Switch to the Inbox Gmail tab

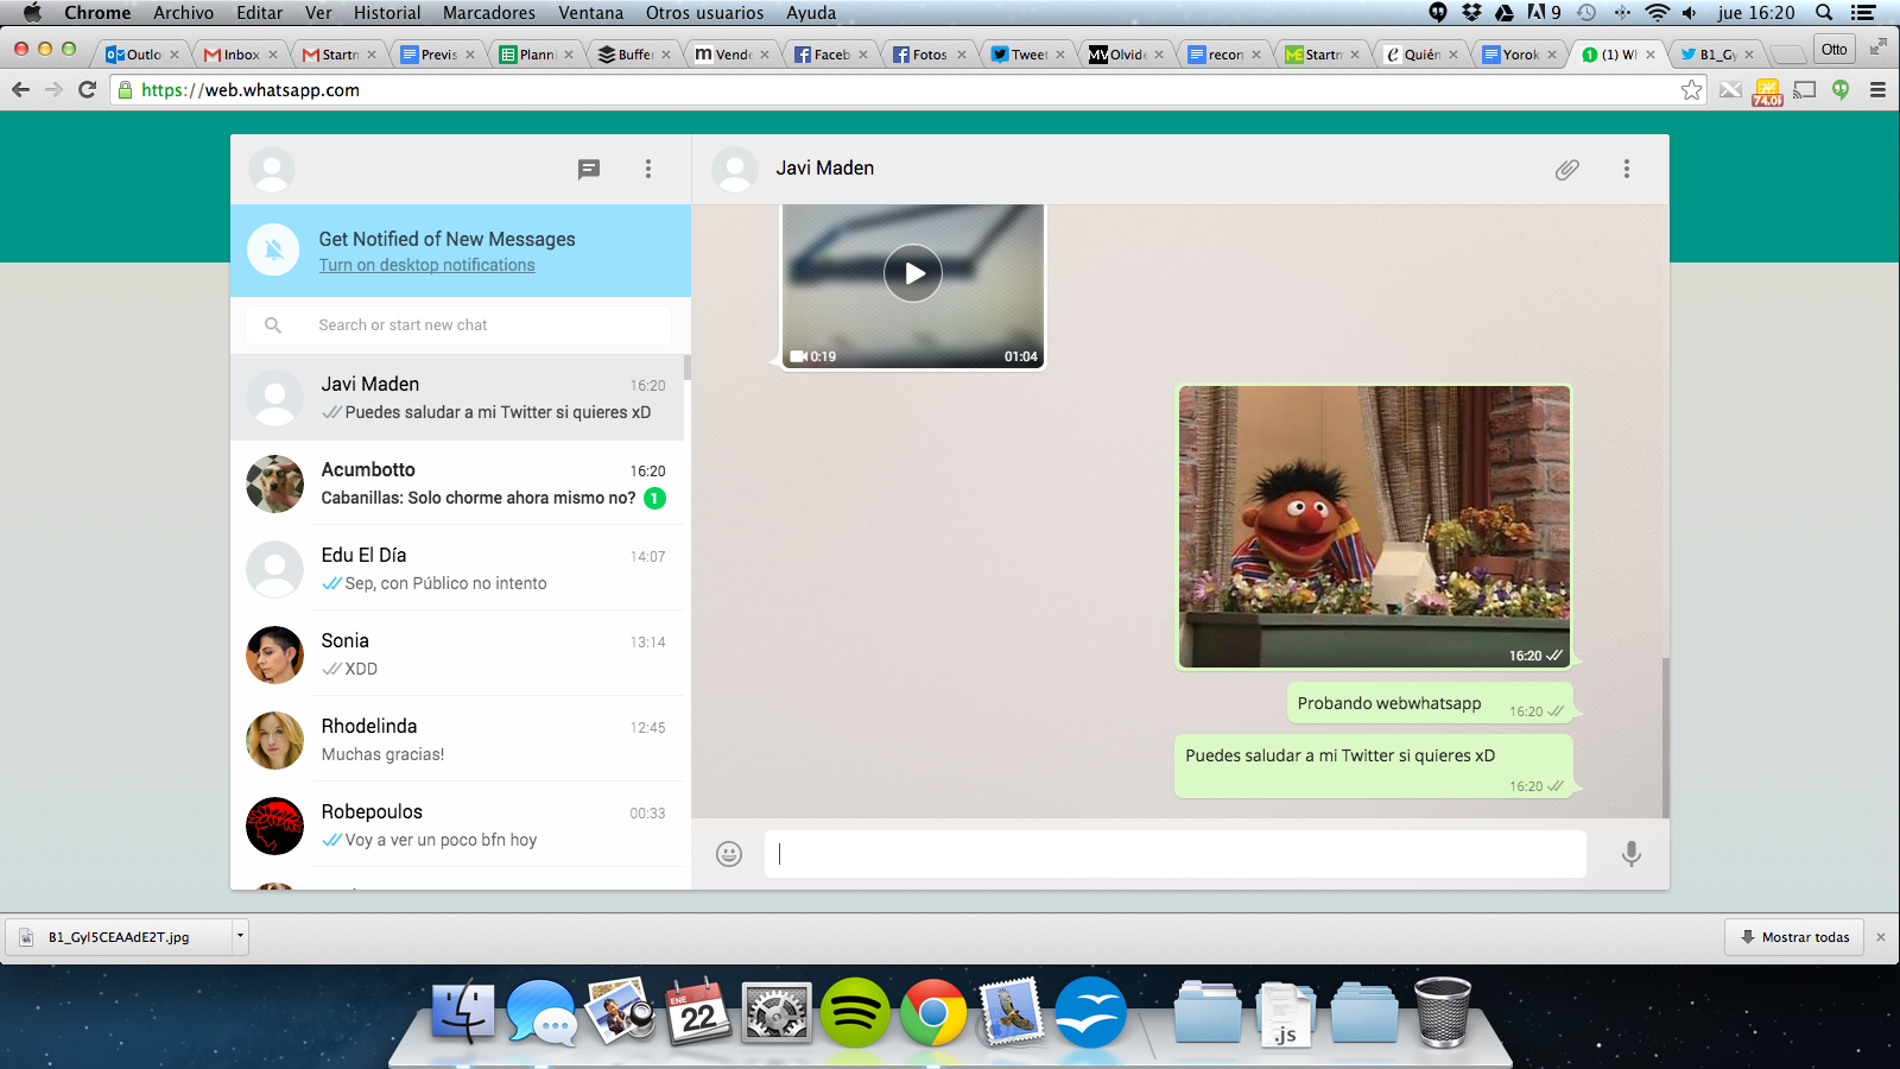(x=240, y=54)
